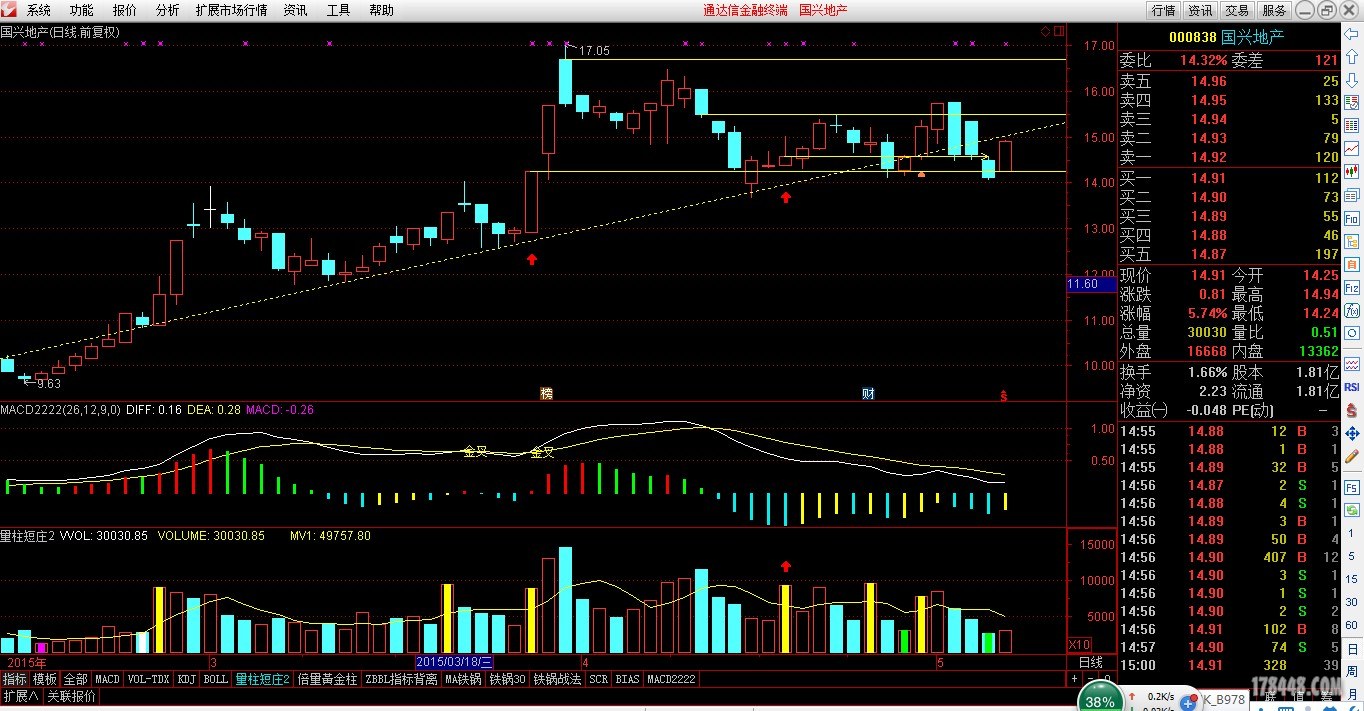This screenshot has width=1364, height=711.
Task: Select the 倍量黄金柱 indicator tab
Action: [x=327, y=679]
